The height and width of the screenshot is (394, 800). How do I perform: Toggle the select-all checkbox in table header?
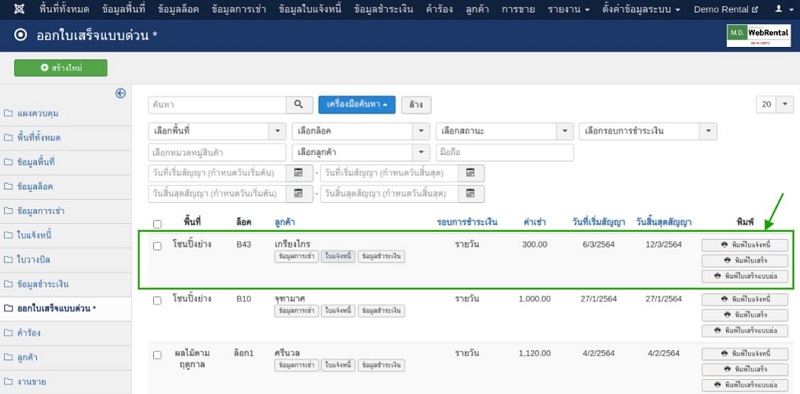point(157,224)
